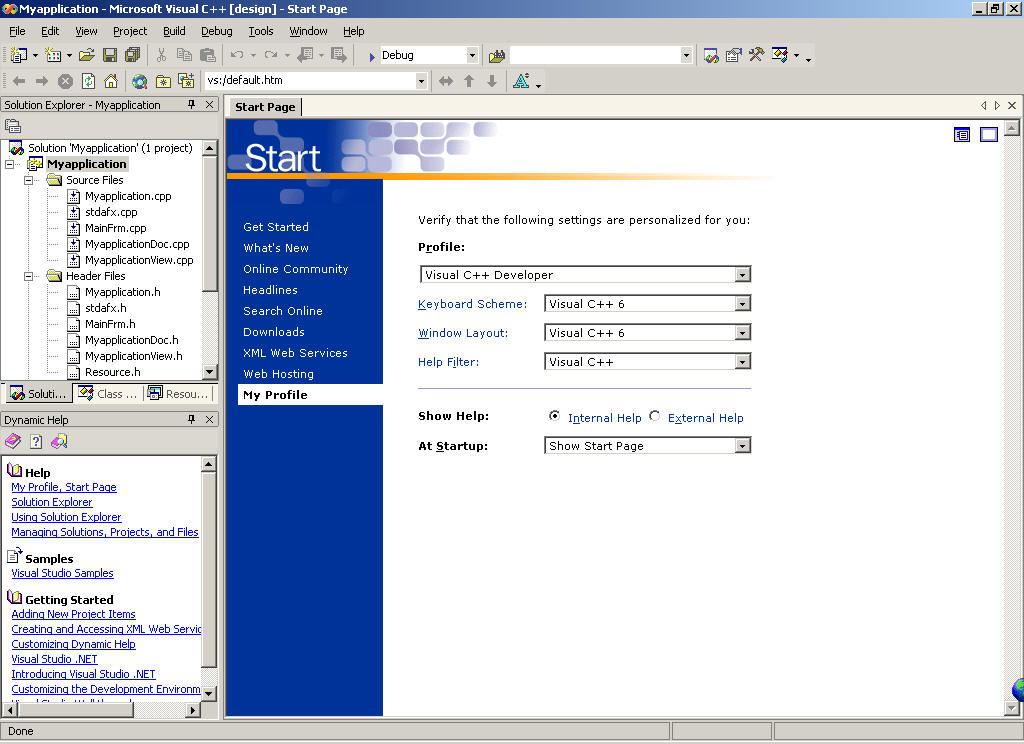Viewport: 1024px width, 744px height.
Task: Click the Start debug play arrow
Action: tap(372, 57)
